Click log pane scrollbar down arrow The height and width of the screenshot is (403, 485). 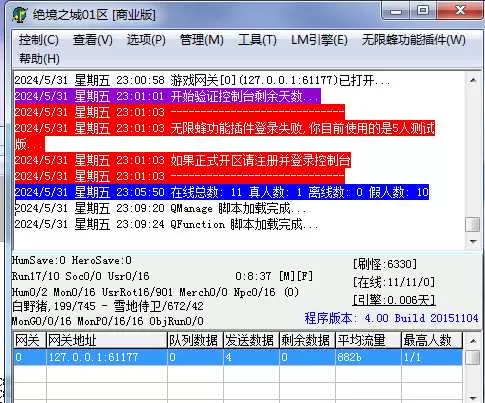(472, 241)
